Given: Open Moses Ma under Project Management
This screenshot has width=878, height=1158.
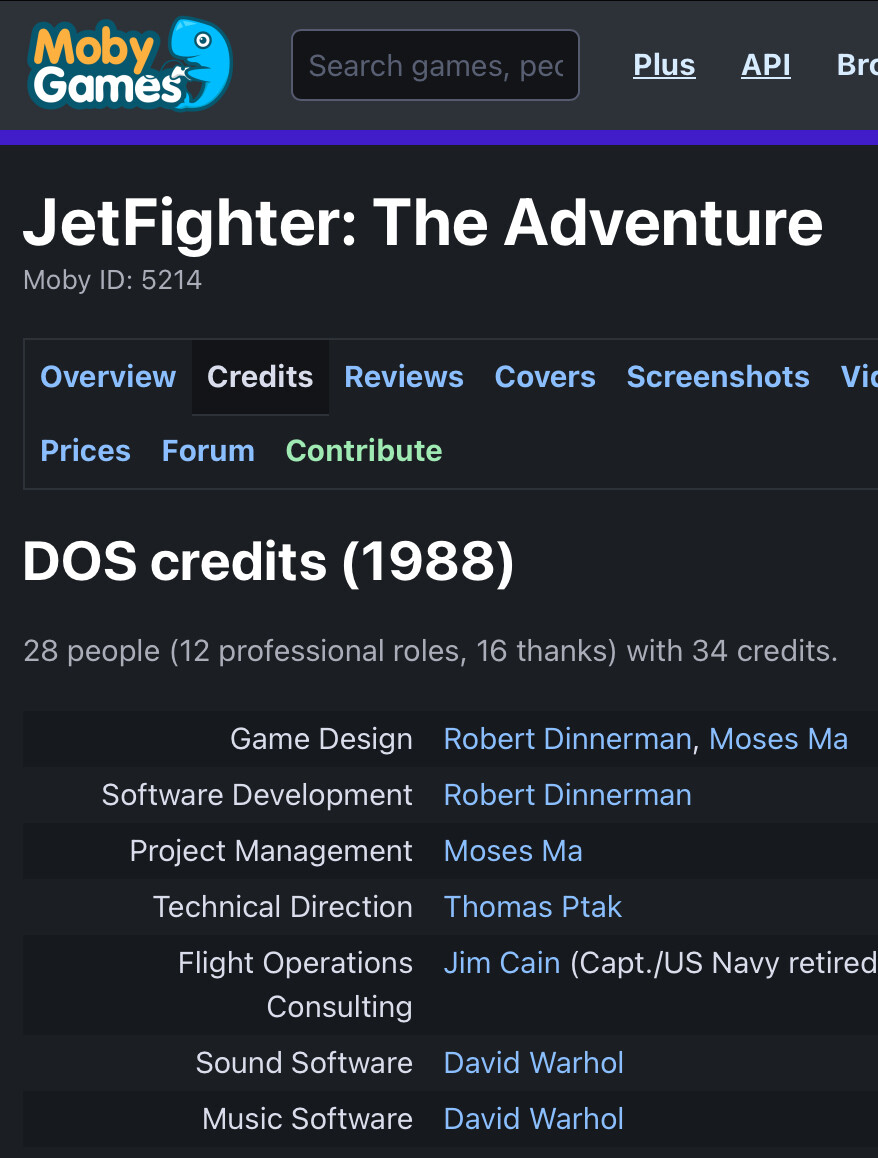Looking at the screenshot, I should pyautogui.click(x=513, y=852).
